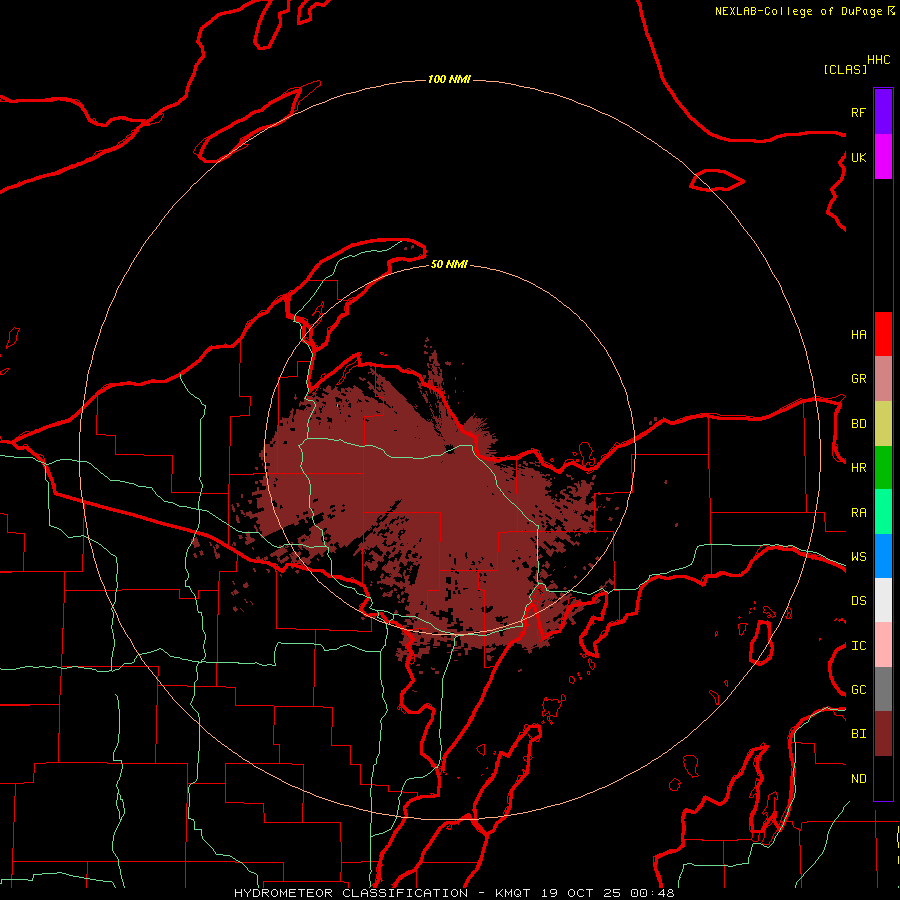Click the '00:48' timestamp text

[653, 893]
